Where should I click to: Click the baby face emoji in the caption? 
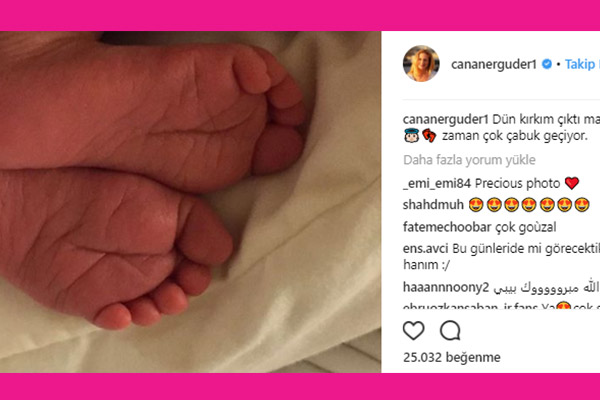412,136
